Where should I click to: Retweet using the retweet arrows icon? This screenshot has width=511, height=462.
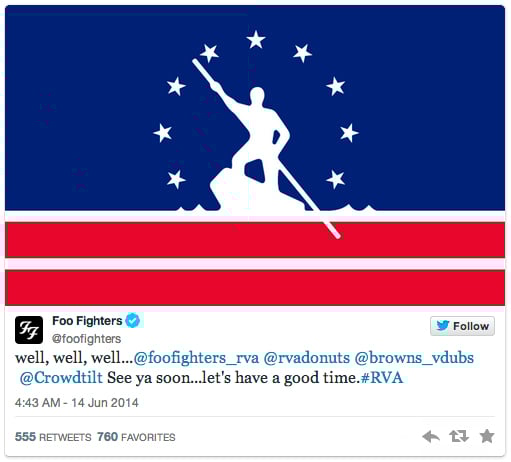pos(459,436)
